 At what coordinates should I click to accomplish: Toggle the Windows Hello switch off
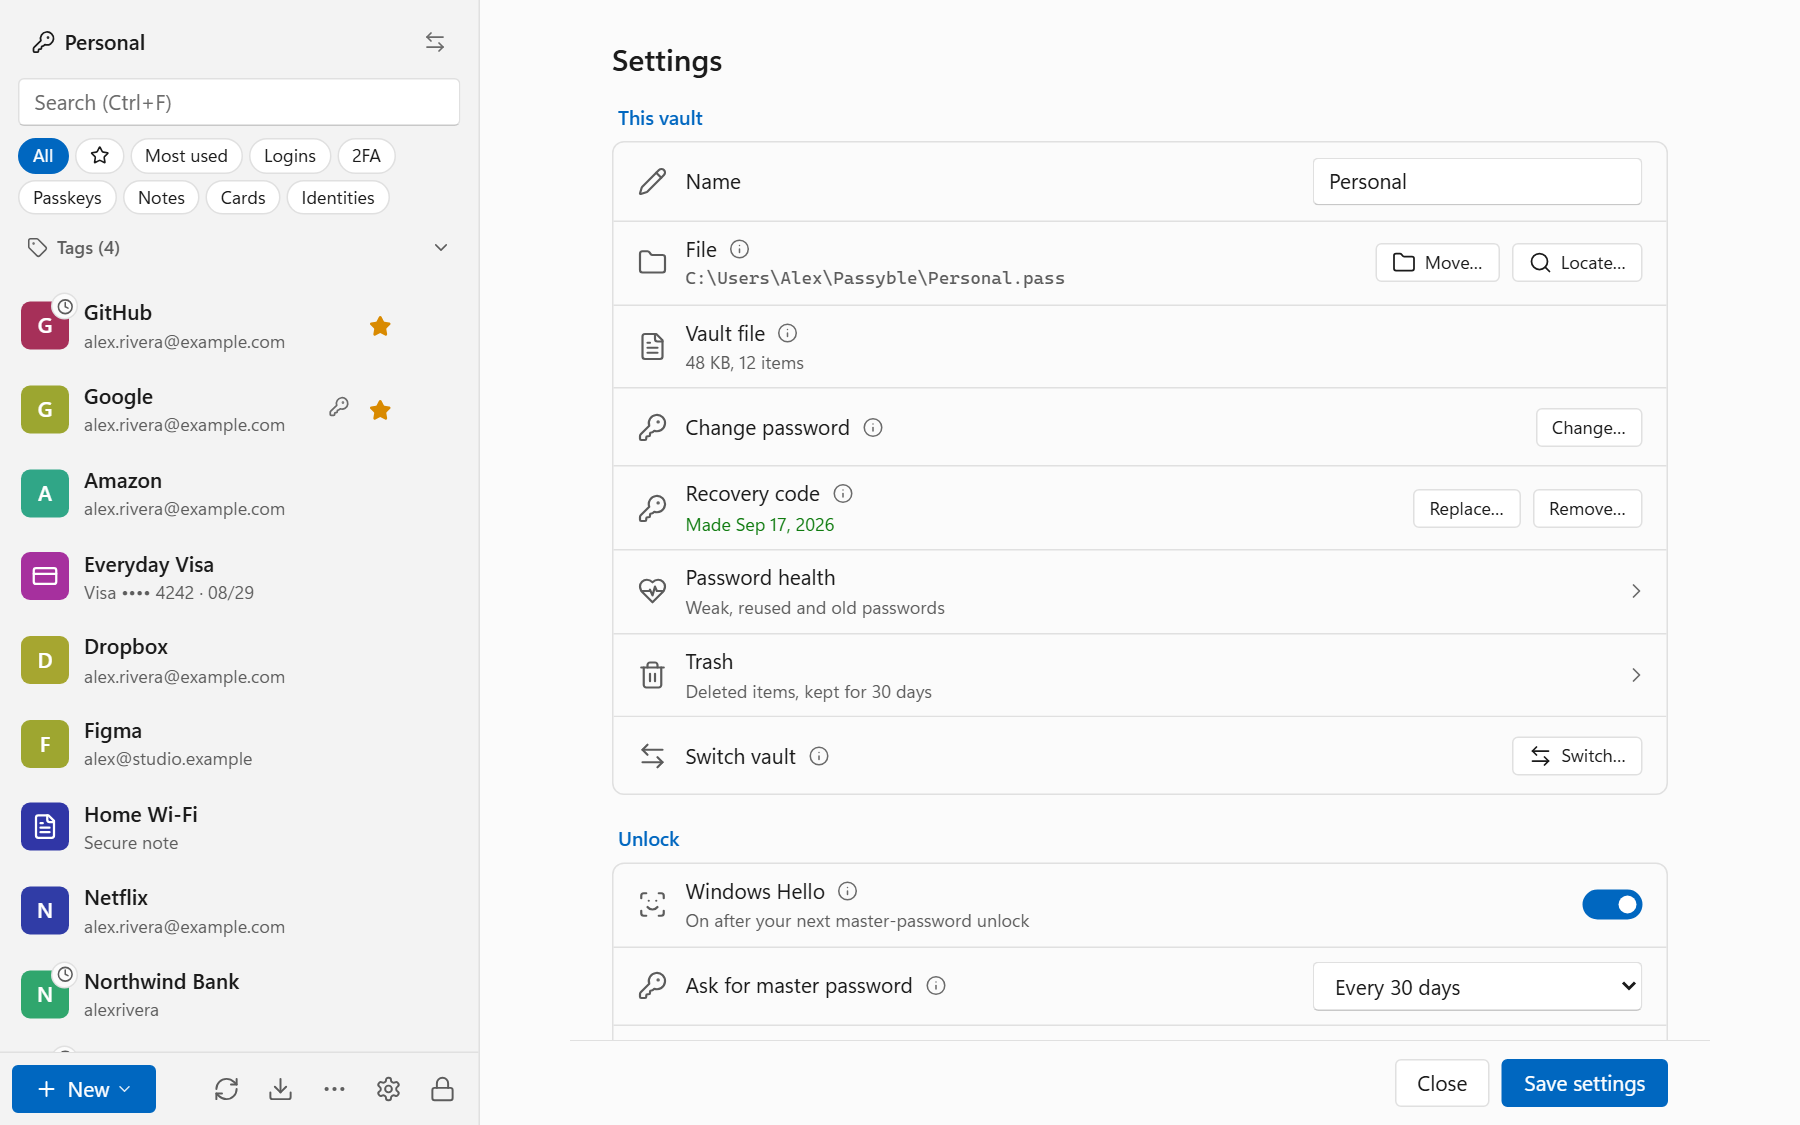click(1612, 905)
